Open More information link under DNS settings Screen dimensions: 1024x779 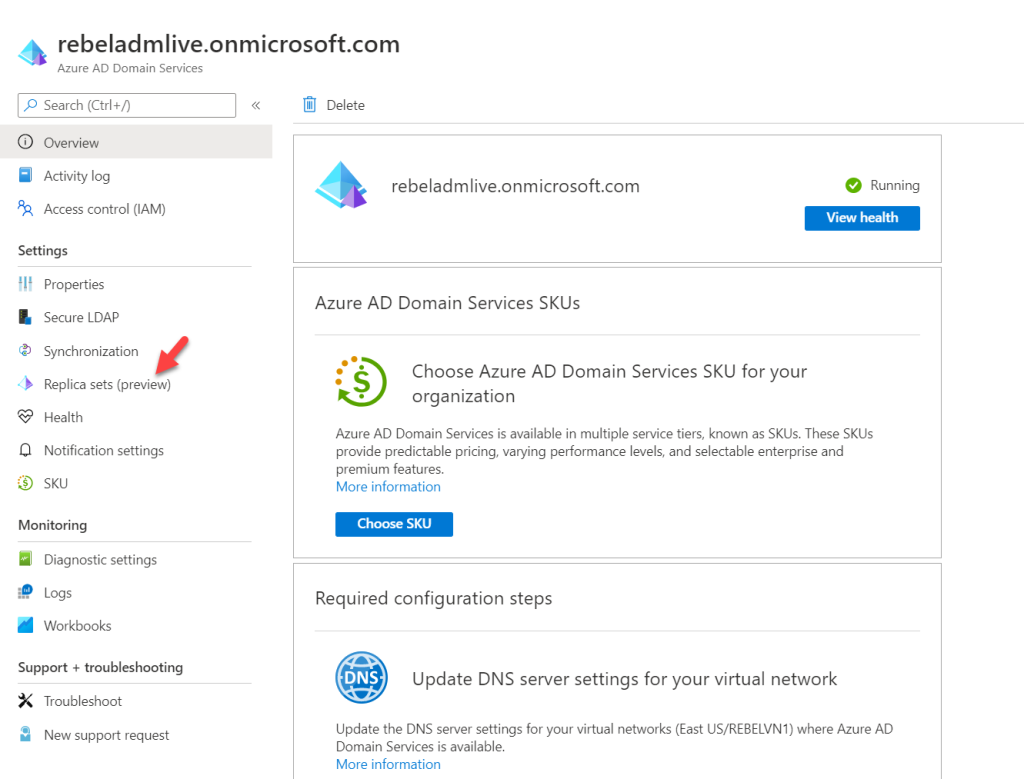[388, 764]
